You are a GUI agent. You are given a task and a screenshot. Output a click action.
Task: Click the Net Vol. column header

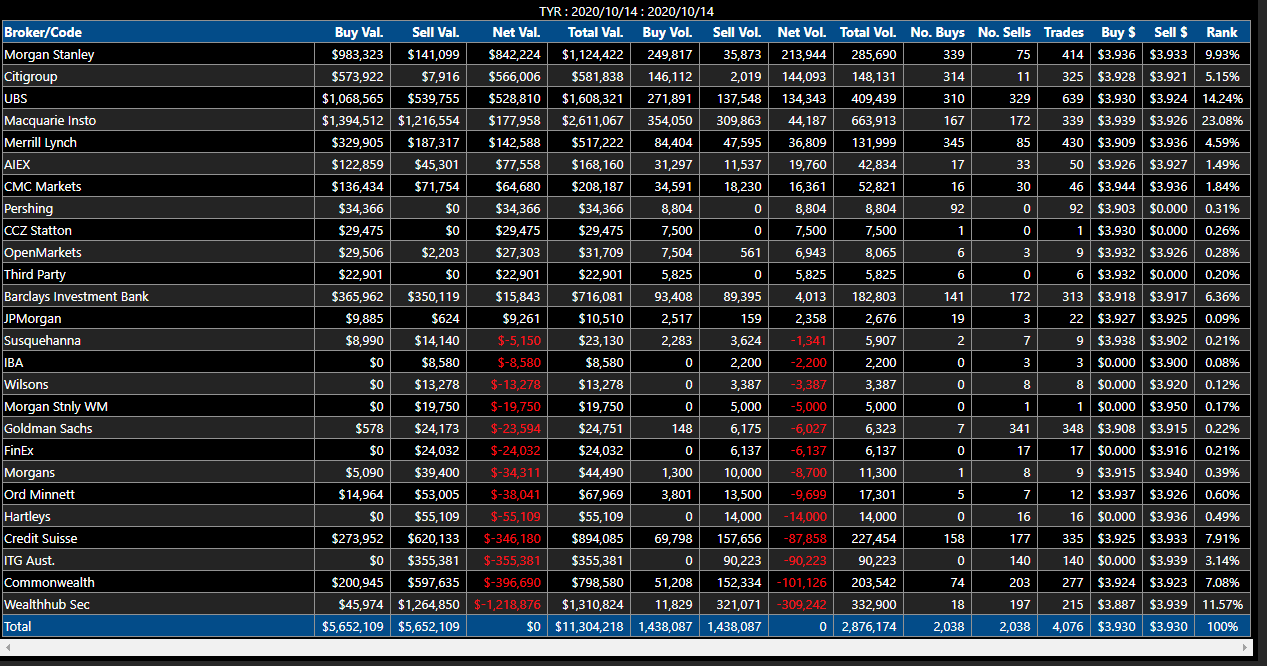800,32
